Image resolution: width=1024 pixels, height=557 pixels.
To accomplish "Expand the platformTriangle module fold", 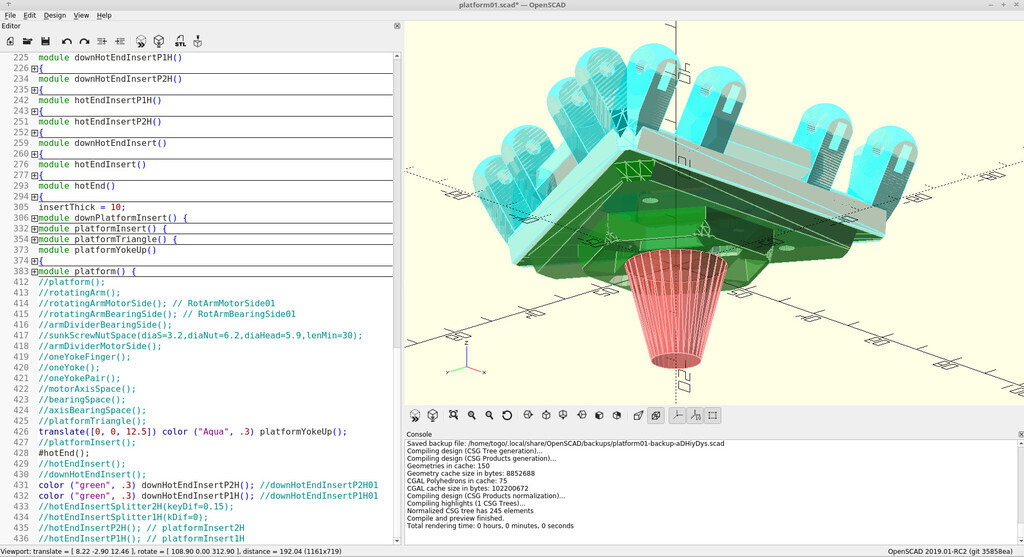I will [35, 240].
